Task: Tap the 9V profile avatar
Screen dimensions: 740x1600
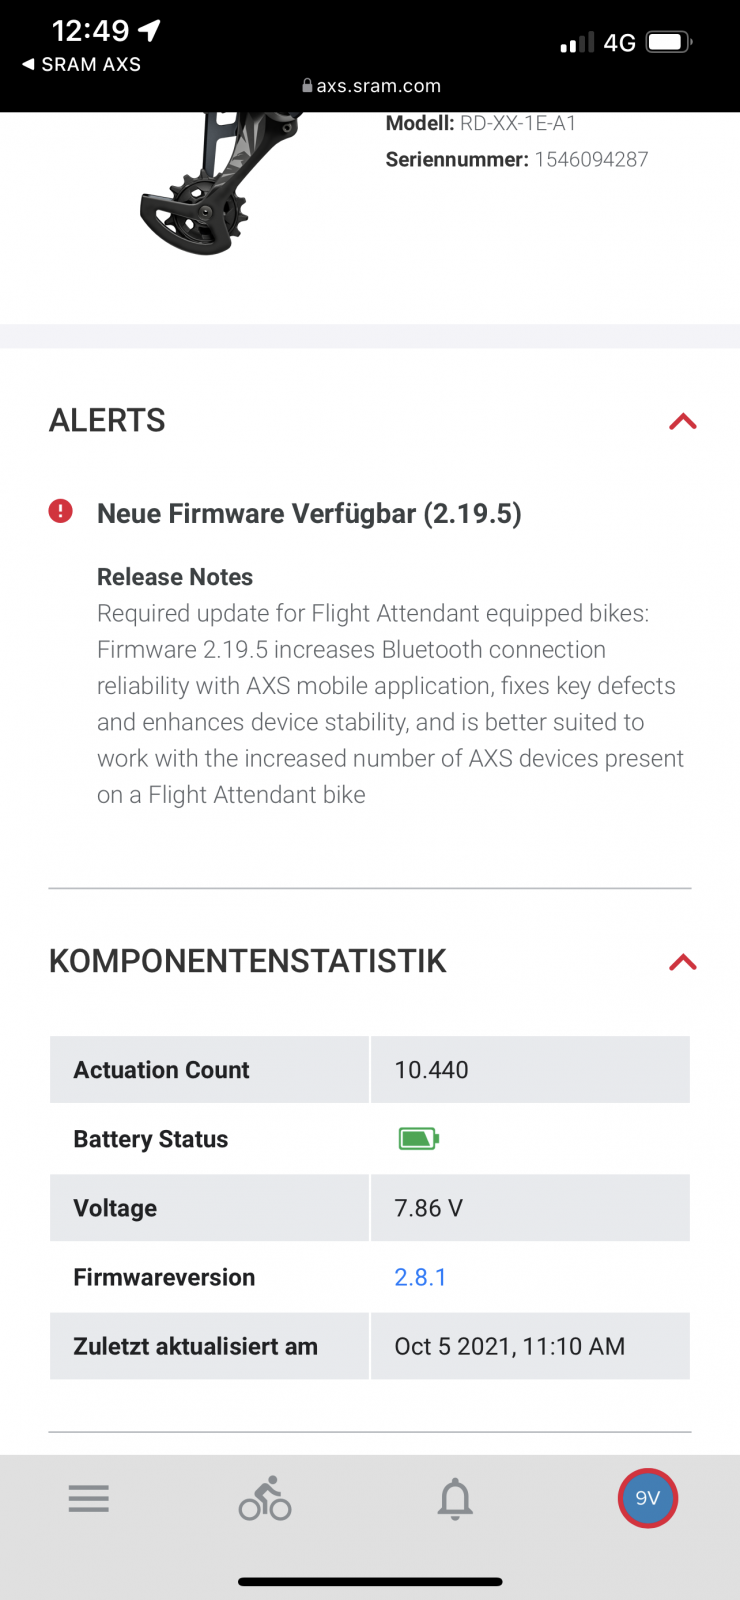Action: 648,1498
